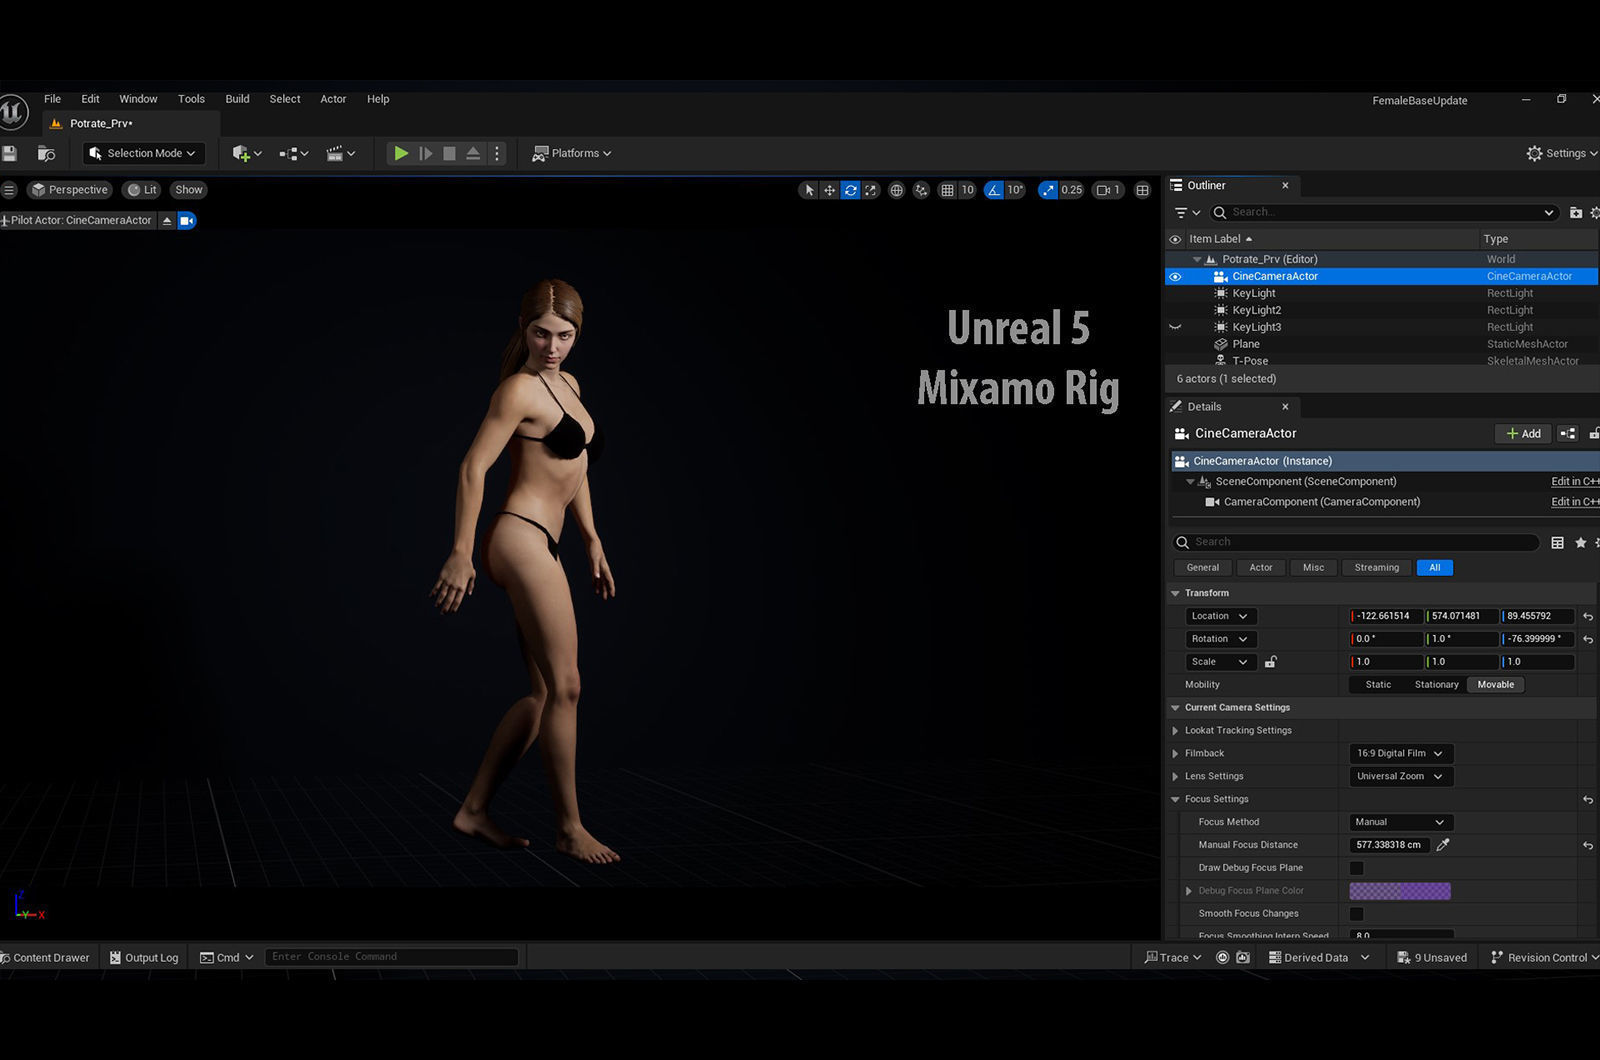Show the hidden KeyLight3 via closed-eye icon
The height and width of the screenshot is (1060, 1600).
point(1175,327)
